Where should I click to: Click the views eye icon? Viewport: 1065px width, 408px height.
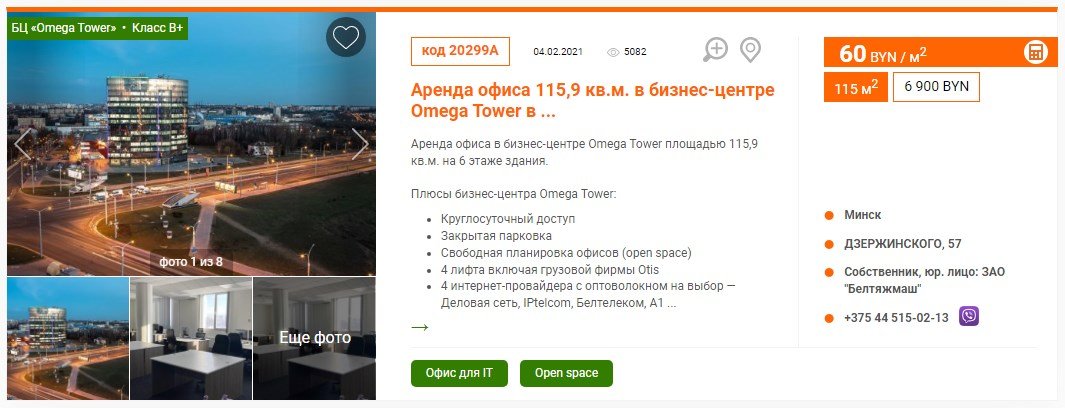coord(613,52)
